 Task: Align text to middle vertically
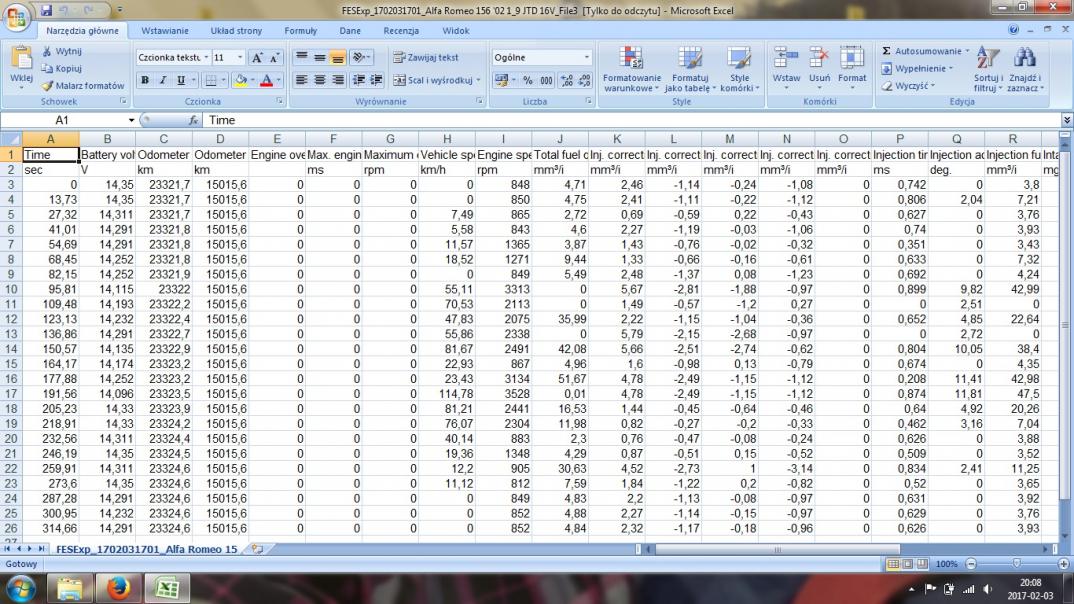[319, 58]
